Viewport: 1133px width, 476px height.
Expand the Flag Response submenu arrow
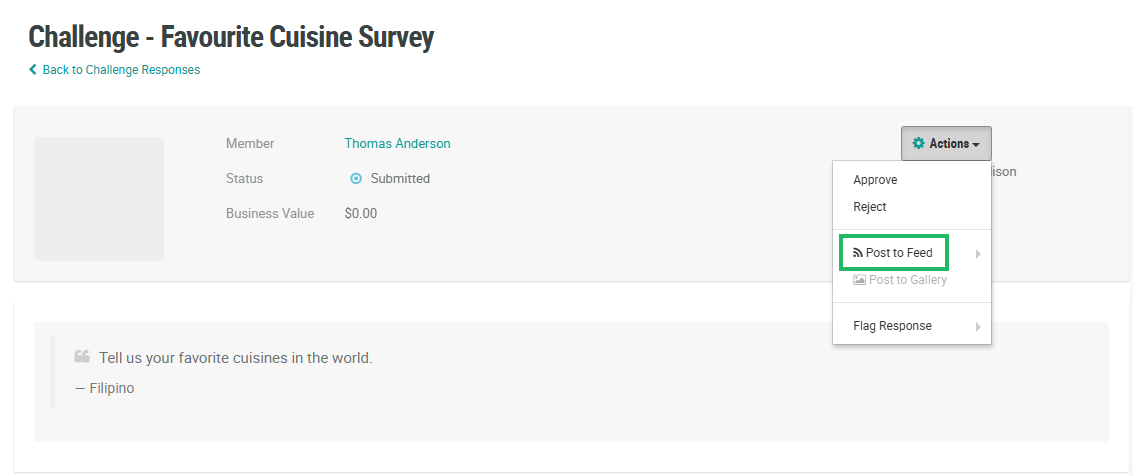click(x=978, y=327)
